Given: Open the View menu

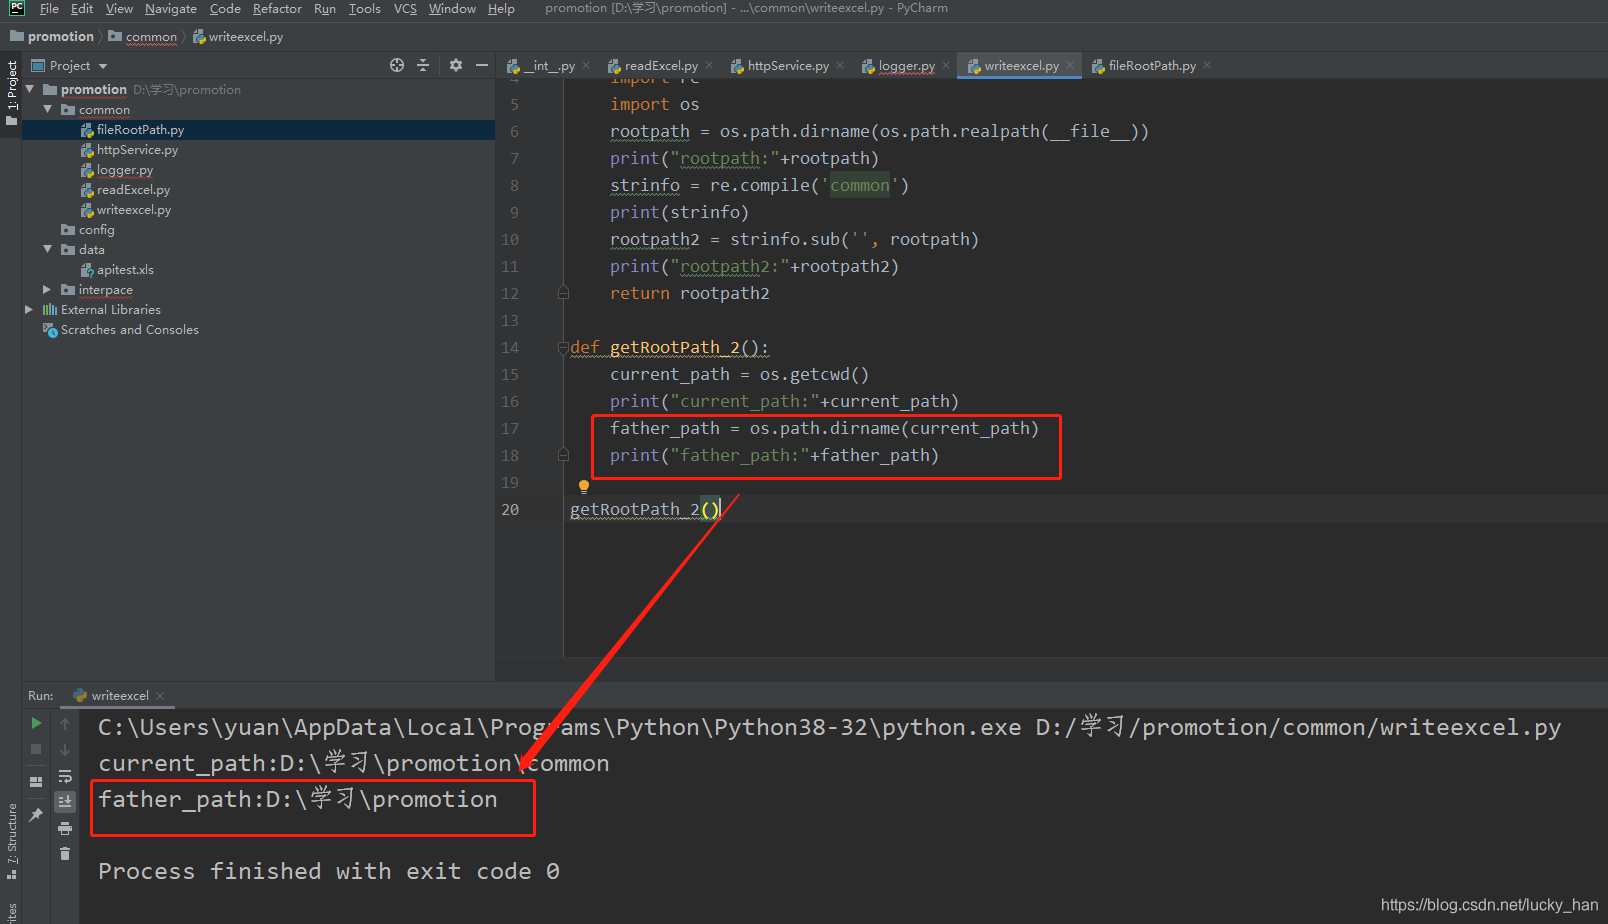Looking at the screenshot, I should (x=119, y=9).
